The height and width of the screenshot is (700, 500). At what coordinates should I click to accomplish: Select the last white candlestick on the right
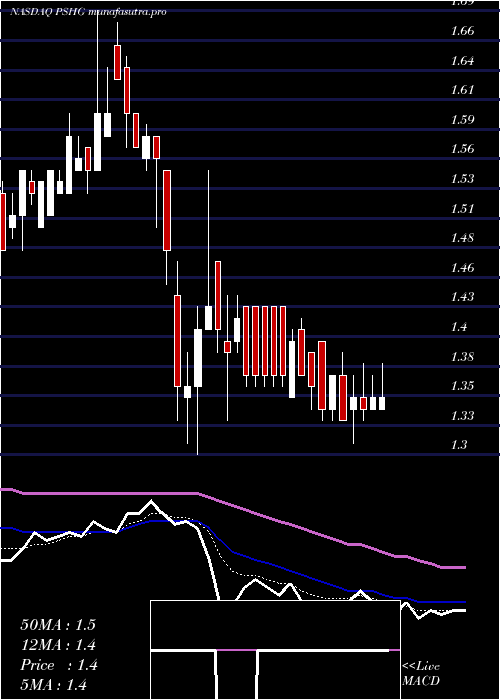tap(382, 403)
